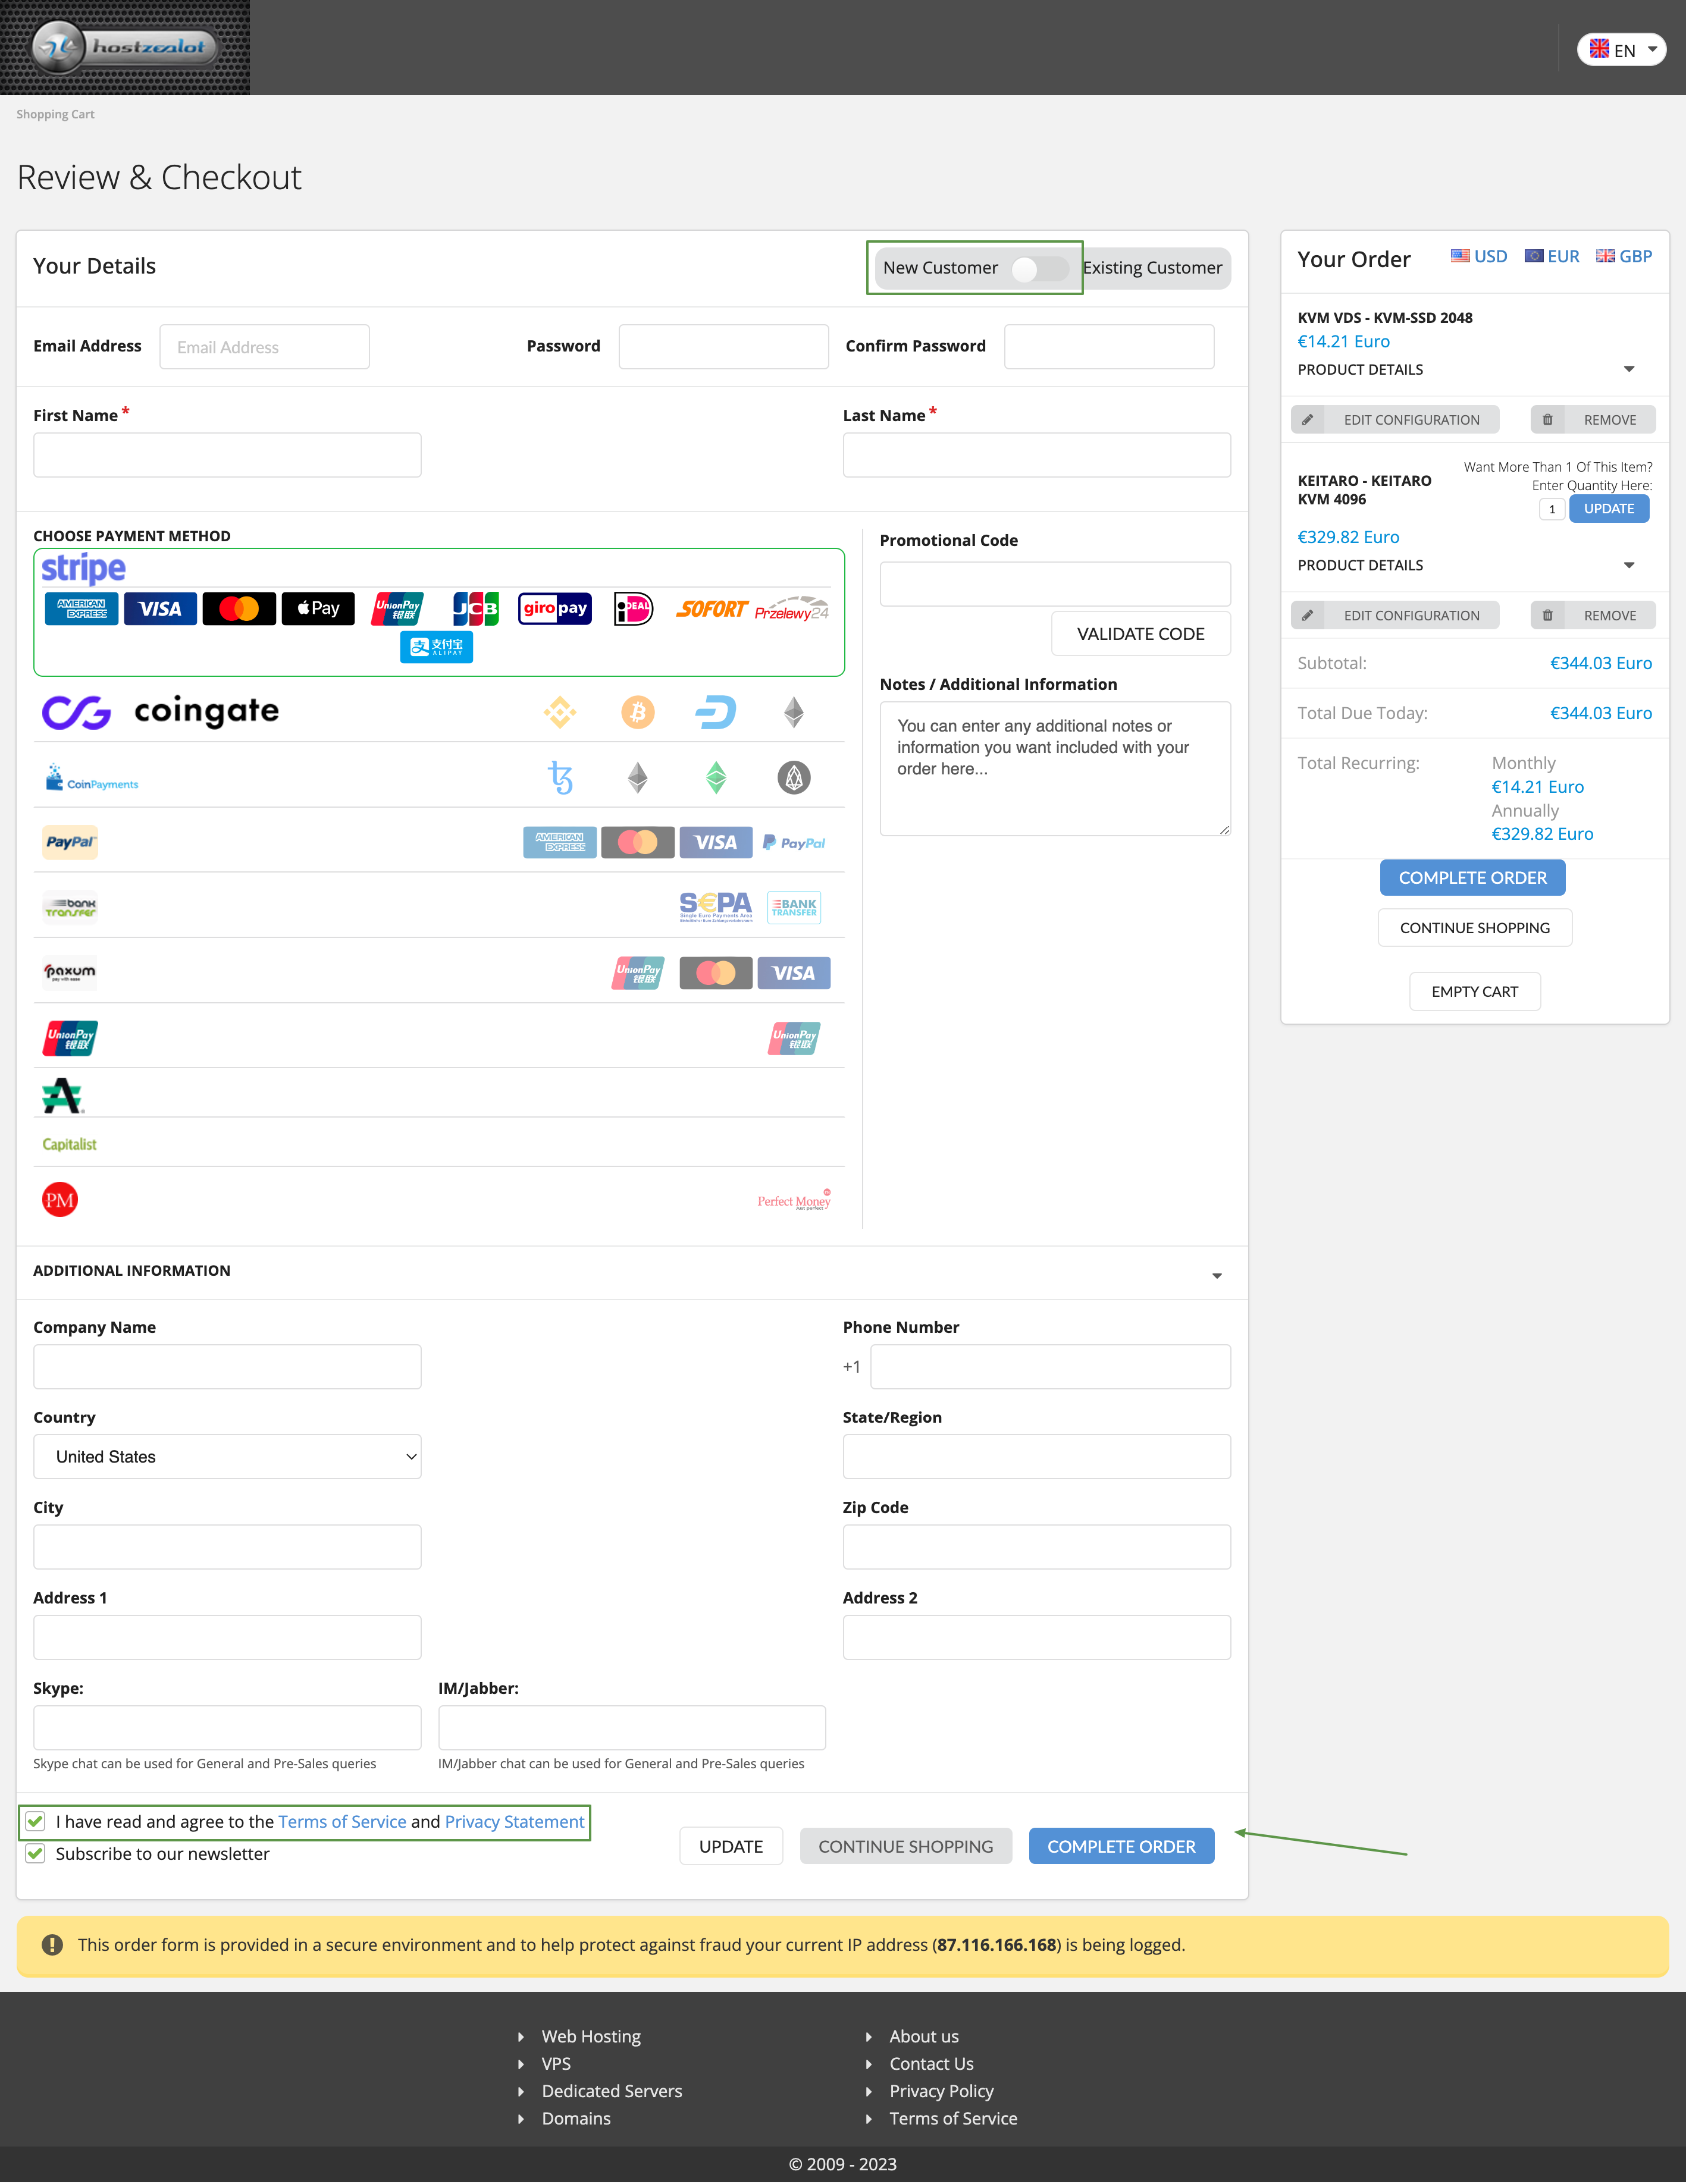1686x2184 pixels.
Task: Click Notes / Additional Information textarea
Action: pos(1055,768)
